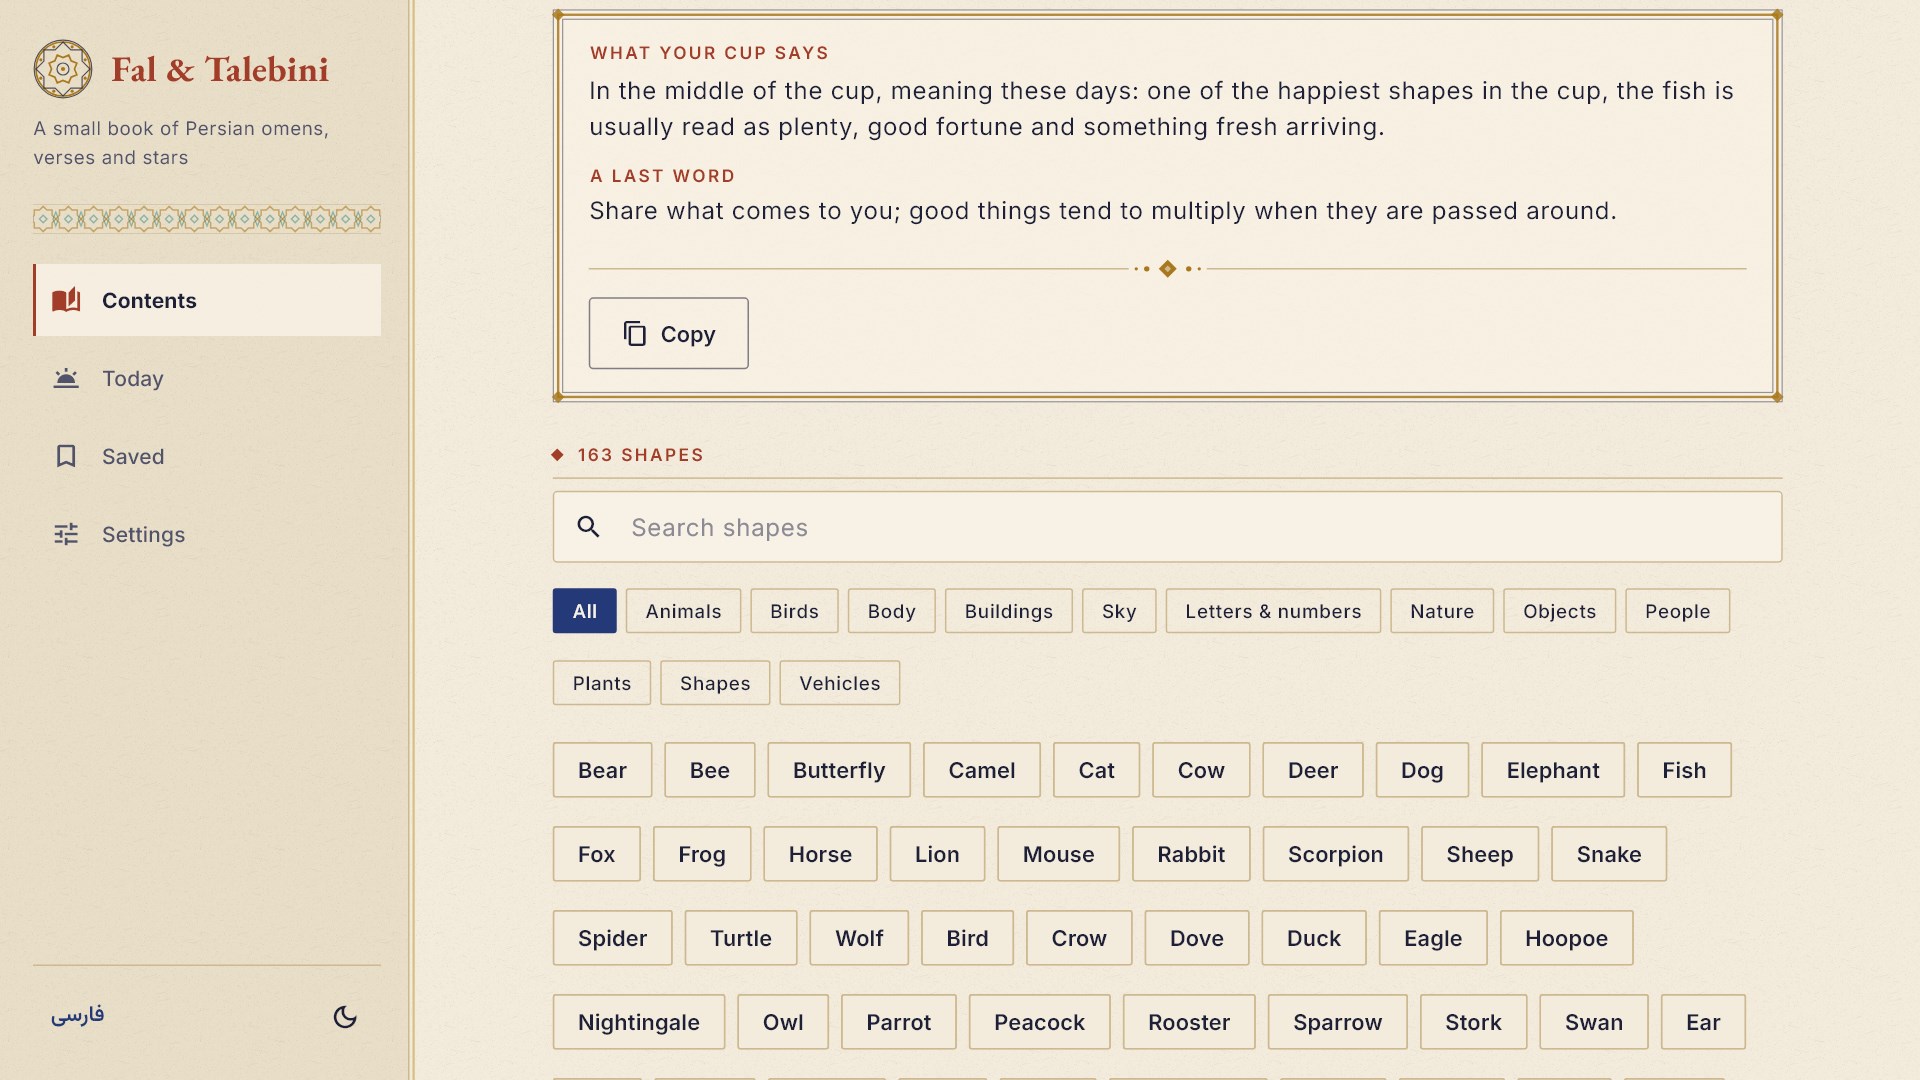Open the Peacock shape meaning
The height and width of the screenshot is (1080, 1920).
[x=1039, y=1022]
